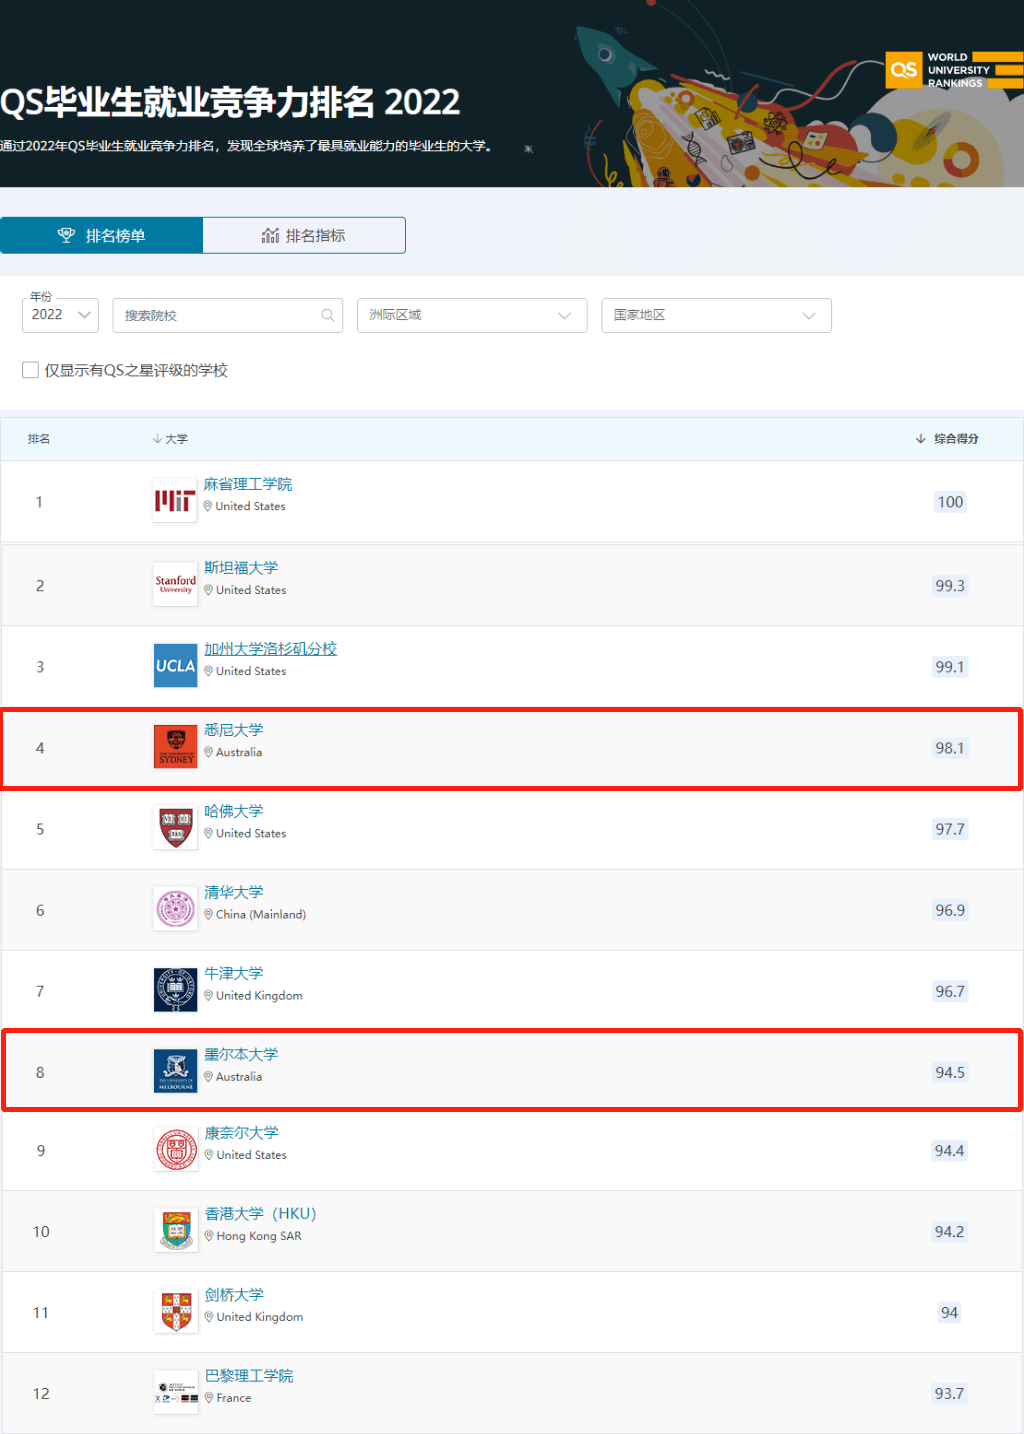Viewport: 1024px width, 1434px height.
Task: Open the 2022 year dropdown
Action: pyautogui.click(x=60, y=315)
